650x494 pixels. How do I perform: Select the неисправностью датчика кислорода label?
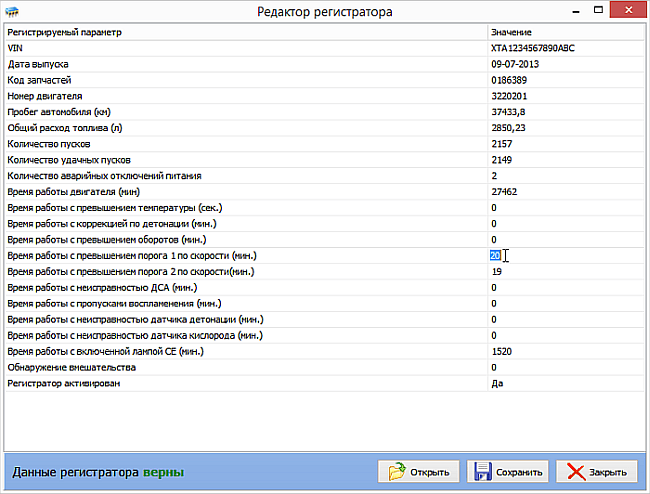point(135,335)
